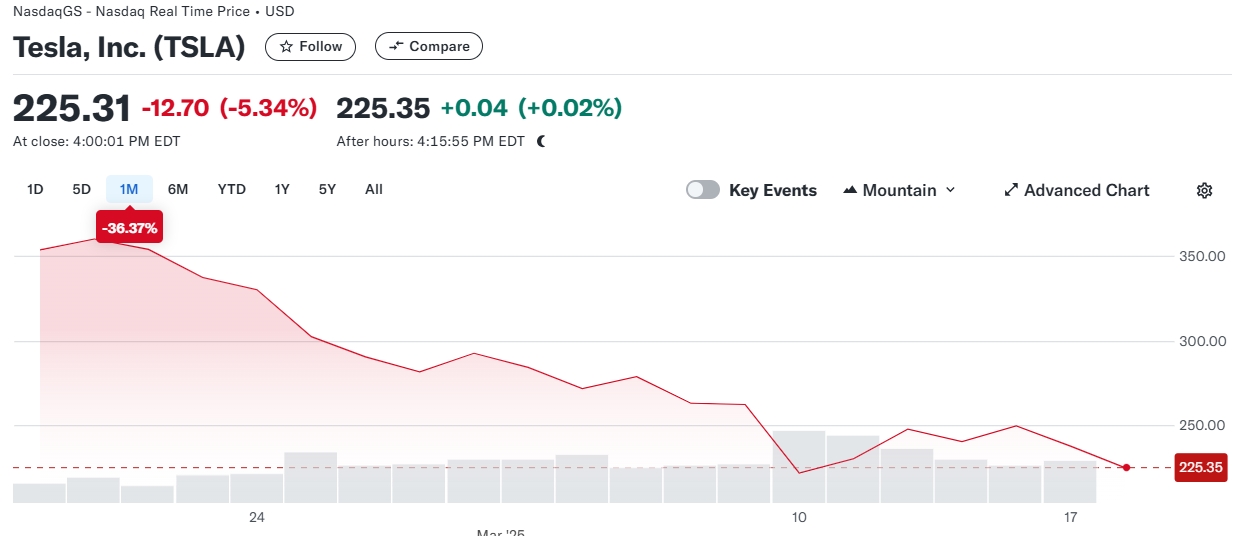Choose the 5Y time range

pos(327,189)
